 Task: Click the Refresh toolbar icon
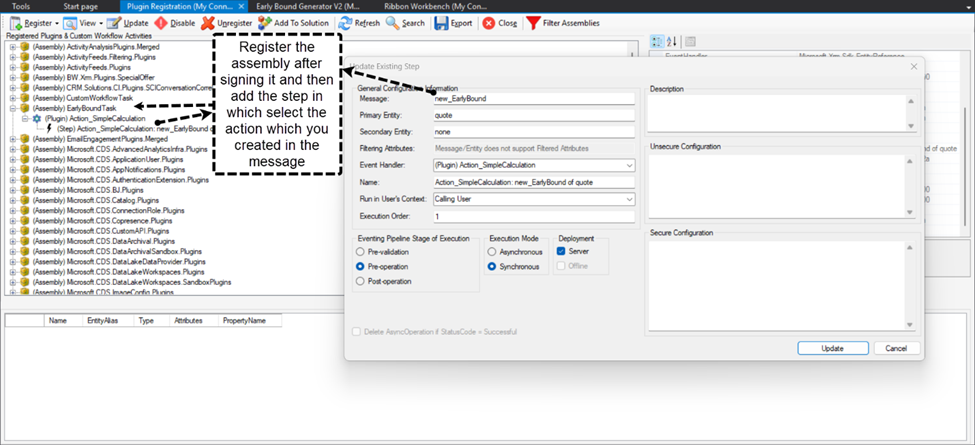point(345,23)
